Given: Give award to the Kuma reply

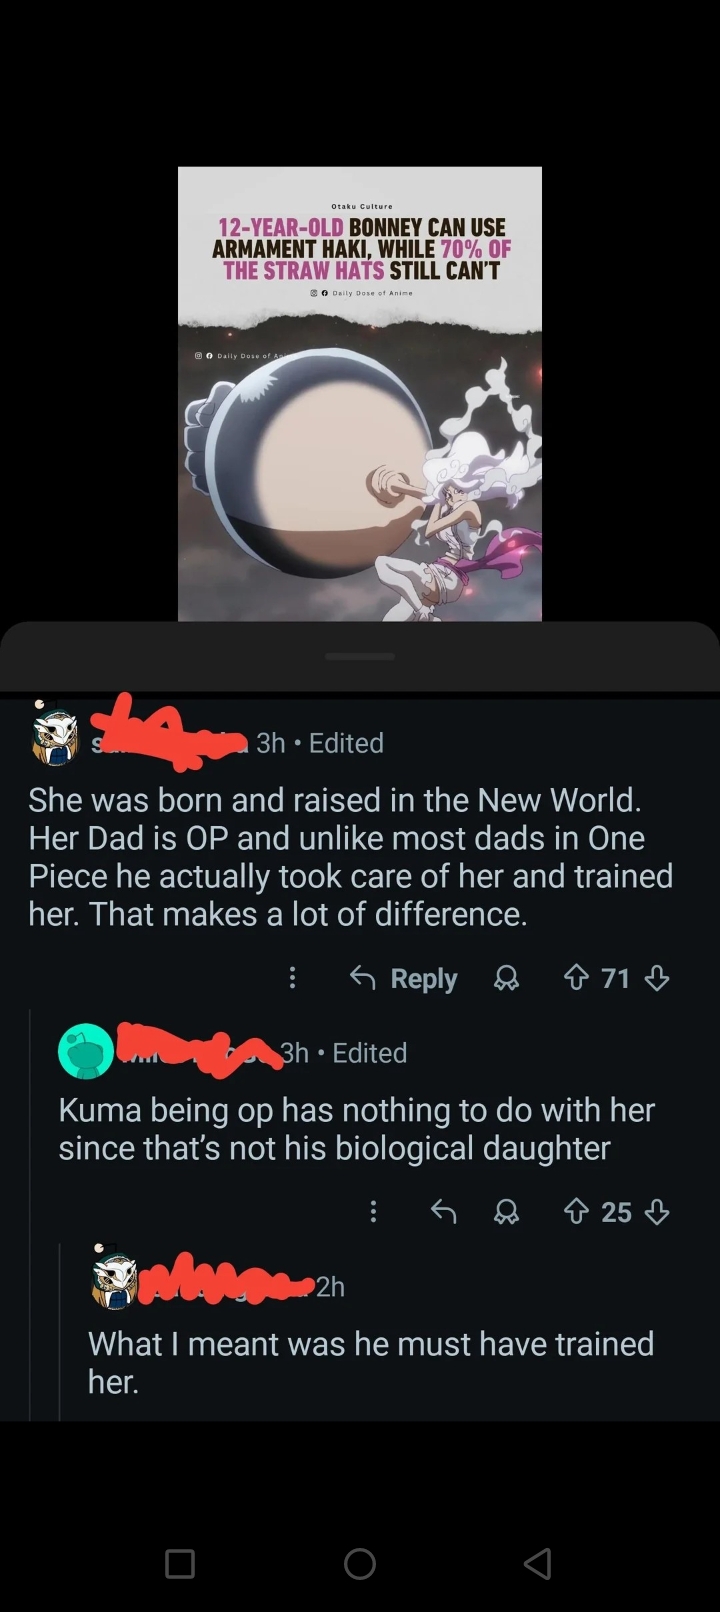Looking at the screenshot, I should (507, 1212).
